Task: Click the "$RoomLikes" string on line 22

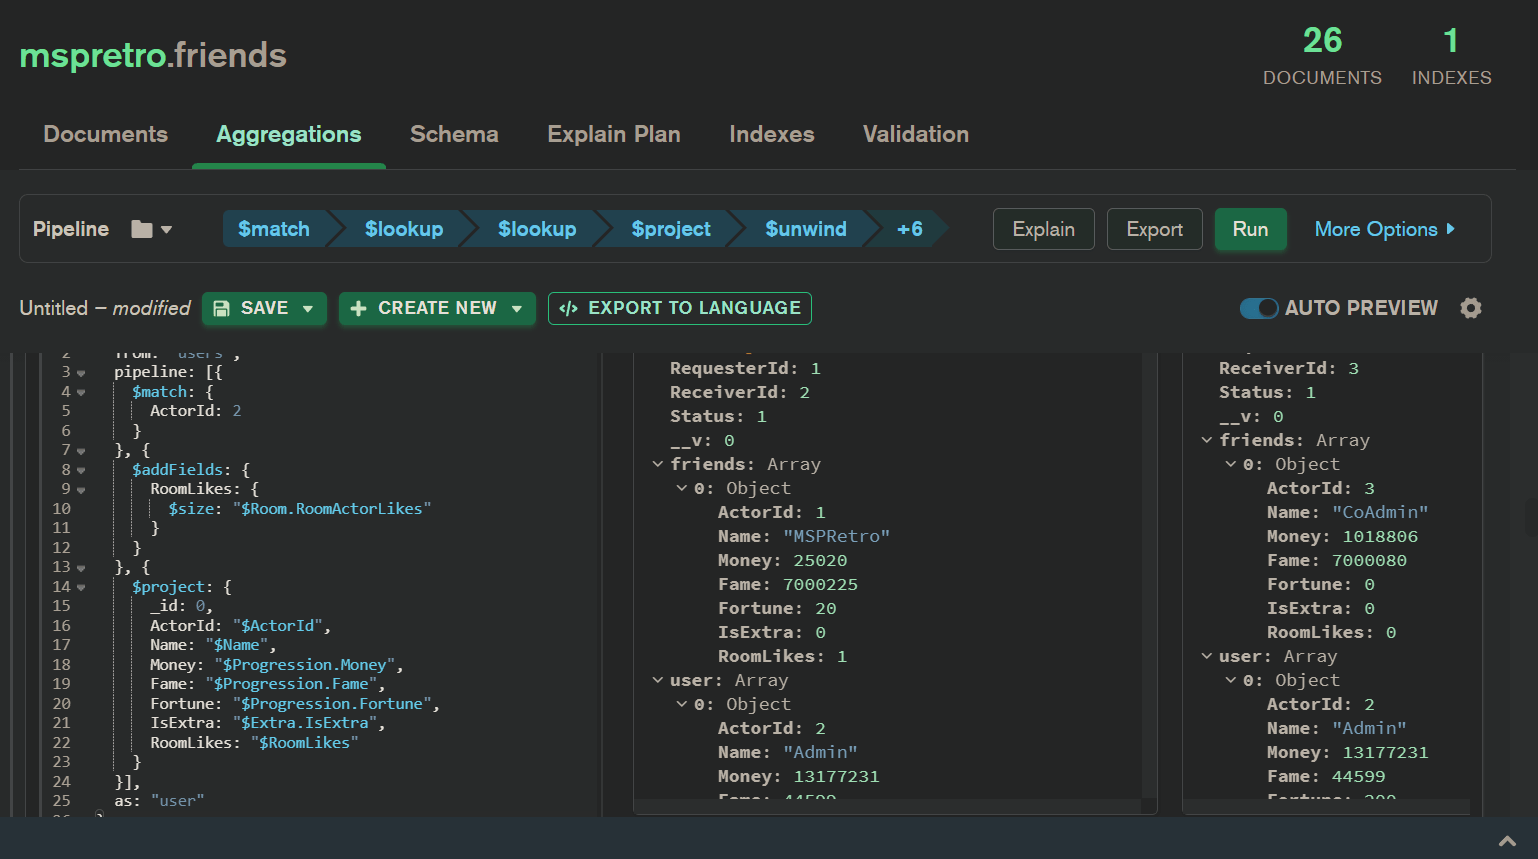Action: pos(305,743)
